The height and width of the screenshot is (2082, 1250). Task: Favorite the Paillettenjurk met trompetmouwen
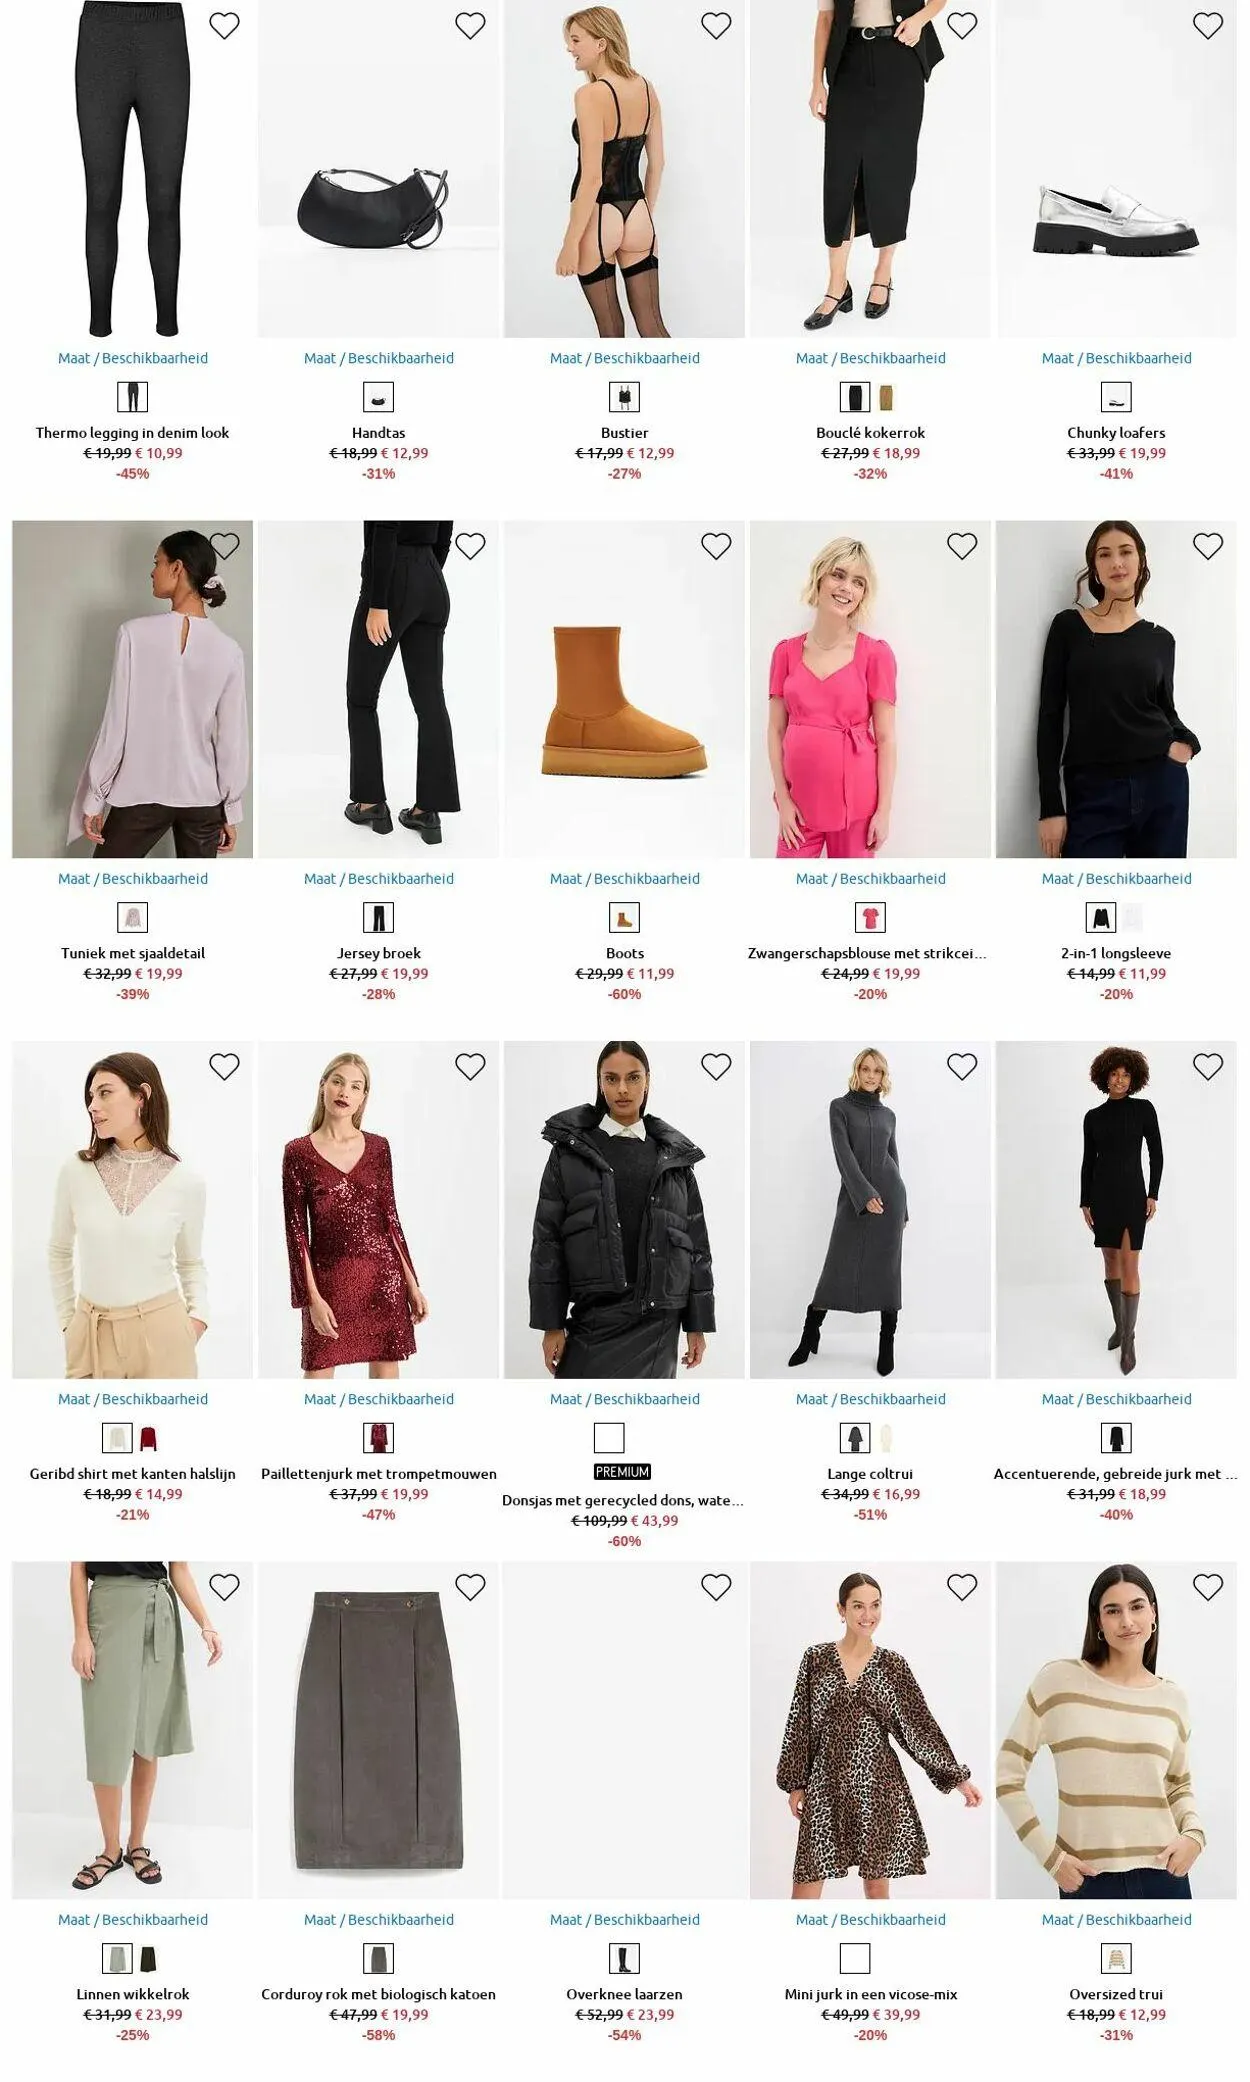470,1067
